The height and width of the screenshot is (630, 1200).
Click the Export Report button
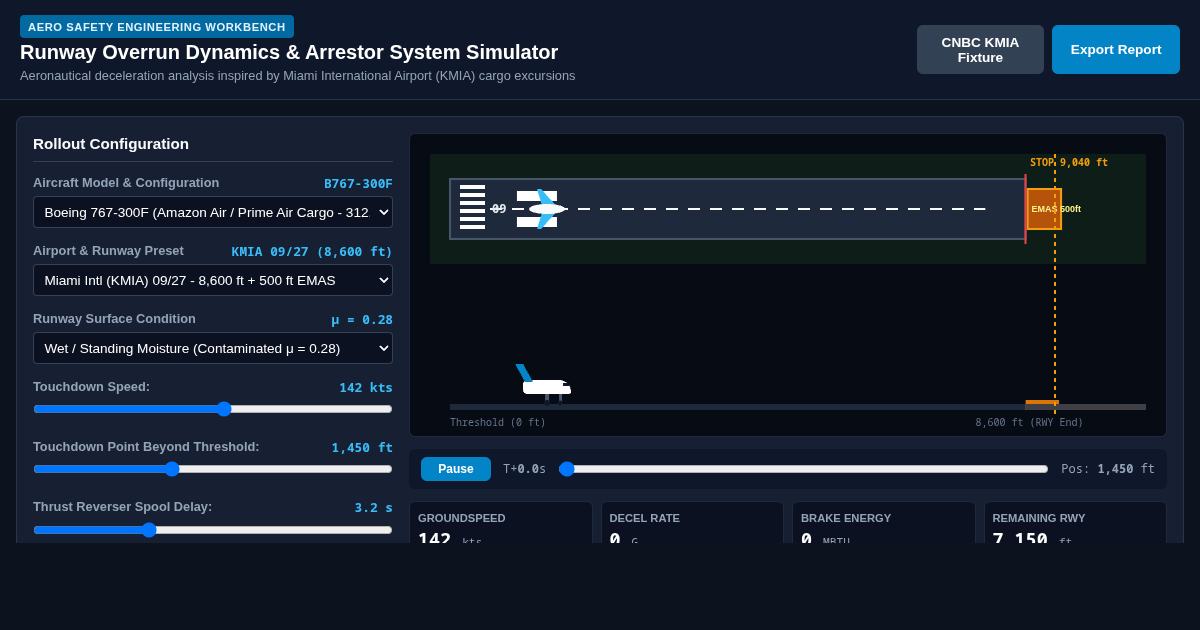click(x=1116, y=50)
